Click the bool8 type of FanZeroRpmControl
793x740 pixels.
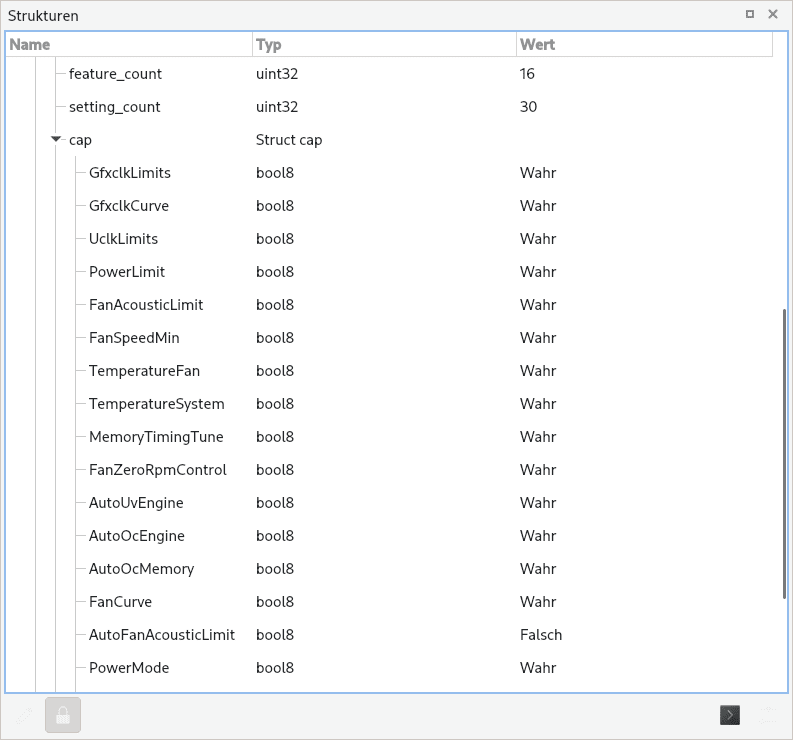pyautogui.click(x=275, y=470)
